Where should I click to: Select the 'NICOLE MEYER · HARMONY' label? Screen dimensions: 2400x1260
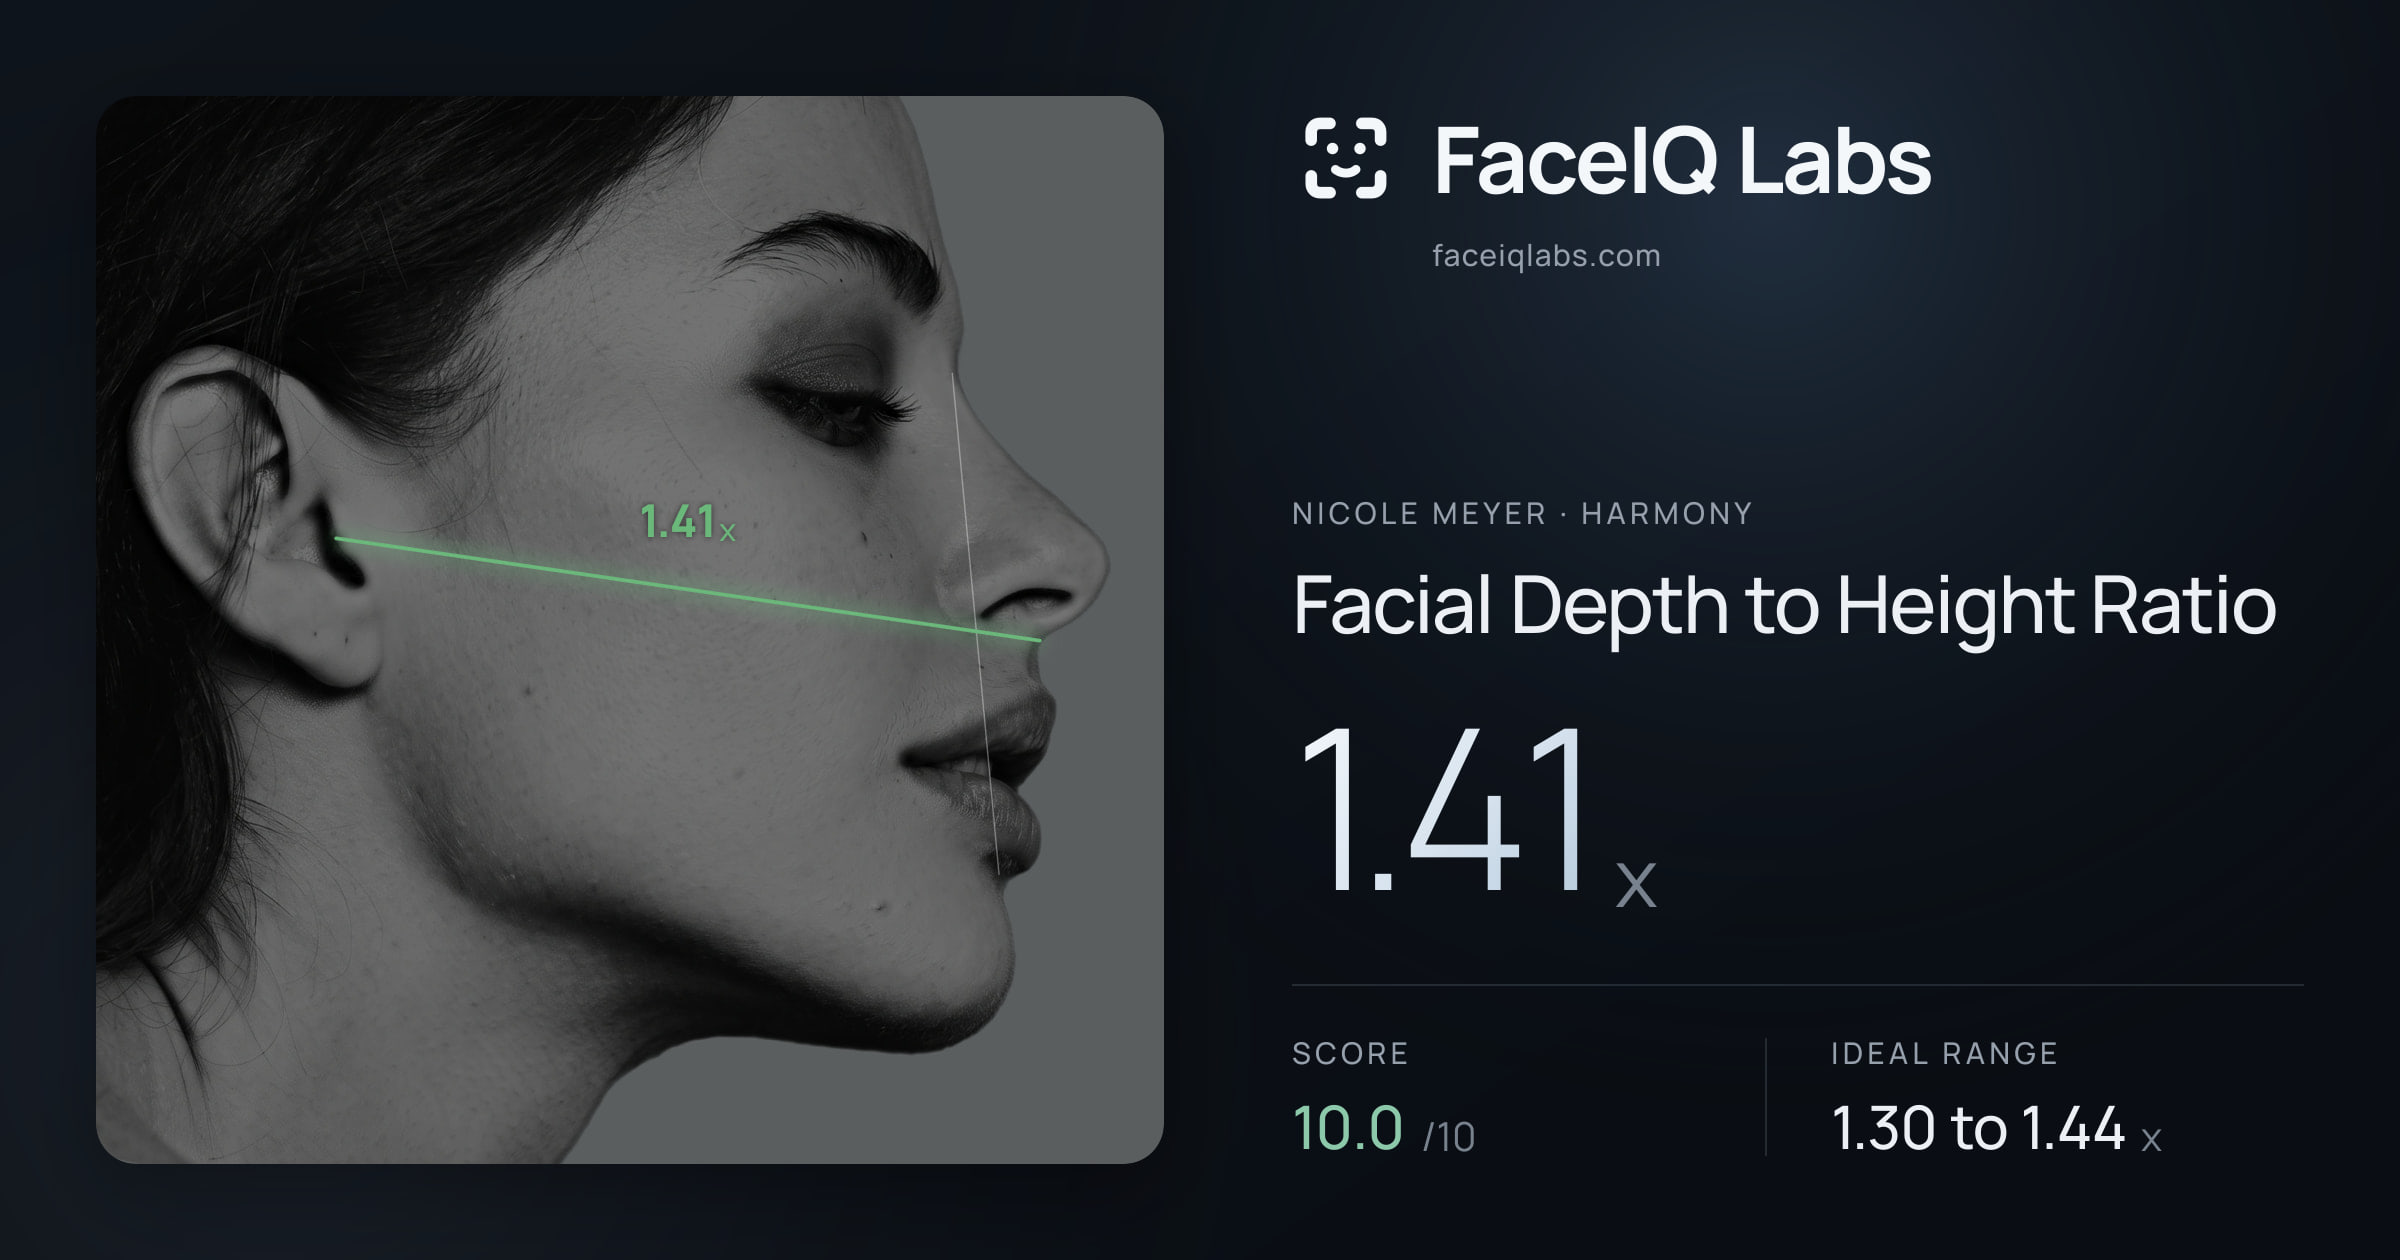(1522, 514)
